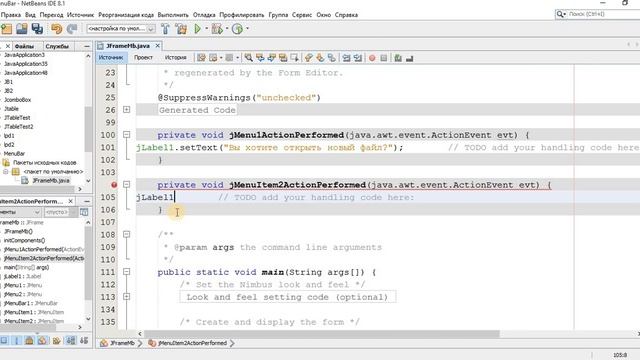Screen dimensions: 640x360
Task: Open the Источник menu
Action: (80, 15)
